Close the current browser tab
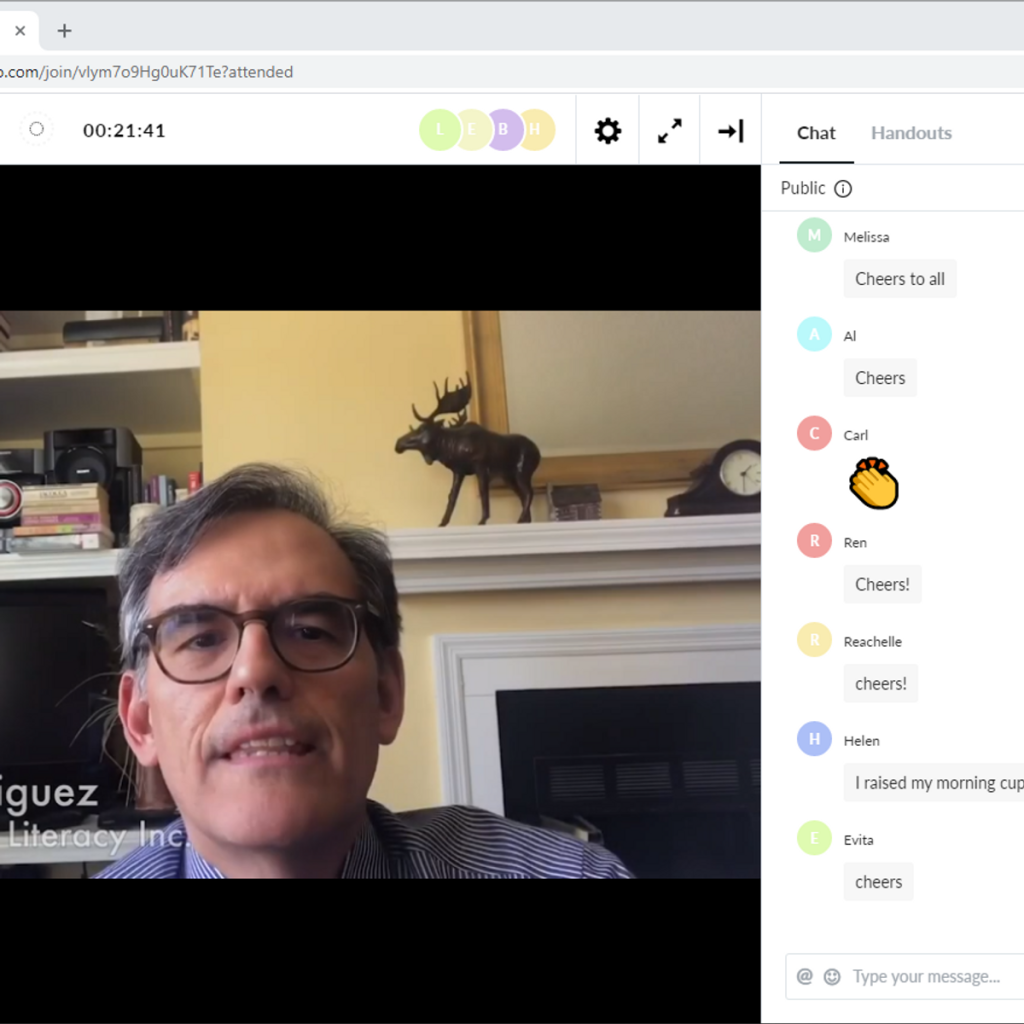 click(x=20, y=31)
